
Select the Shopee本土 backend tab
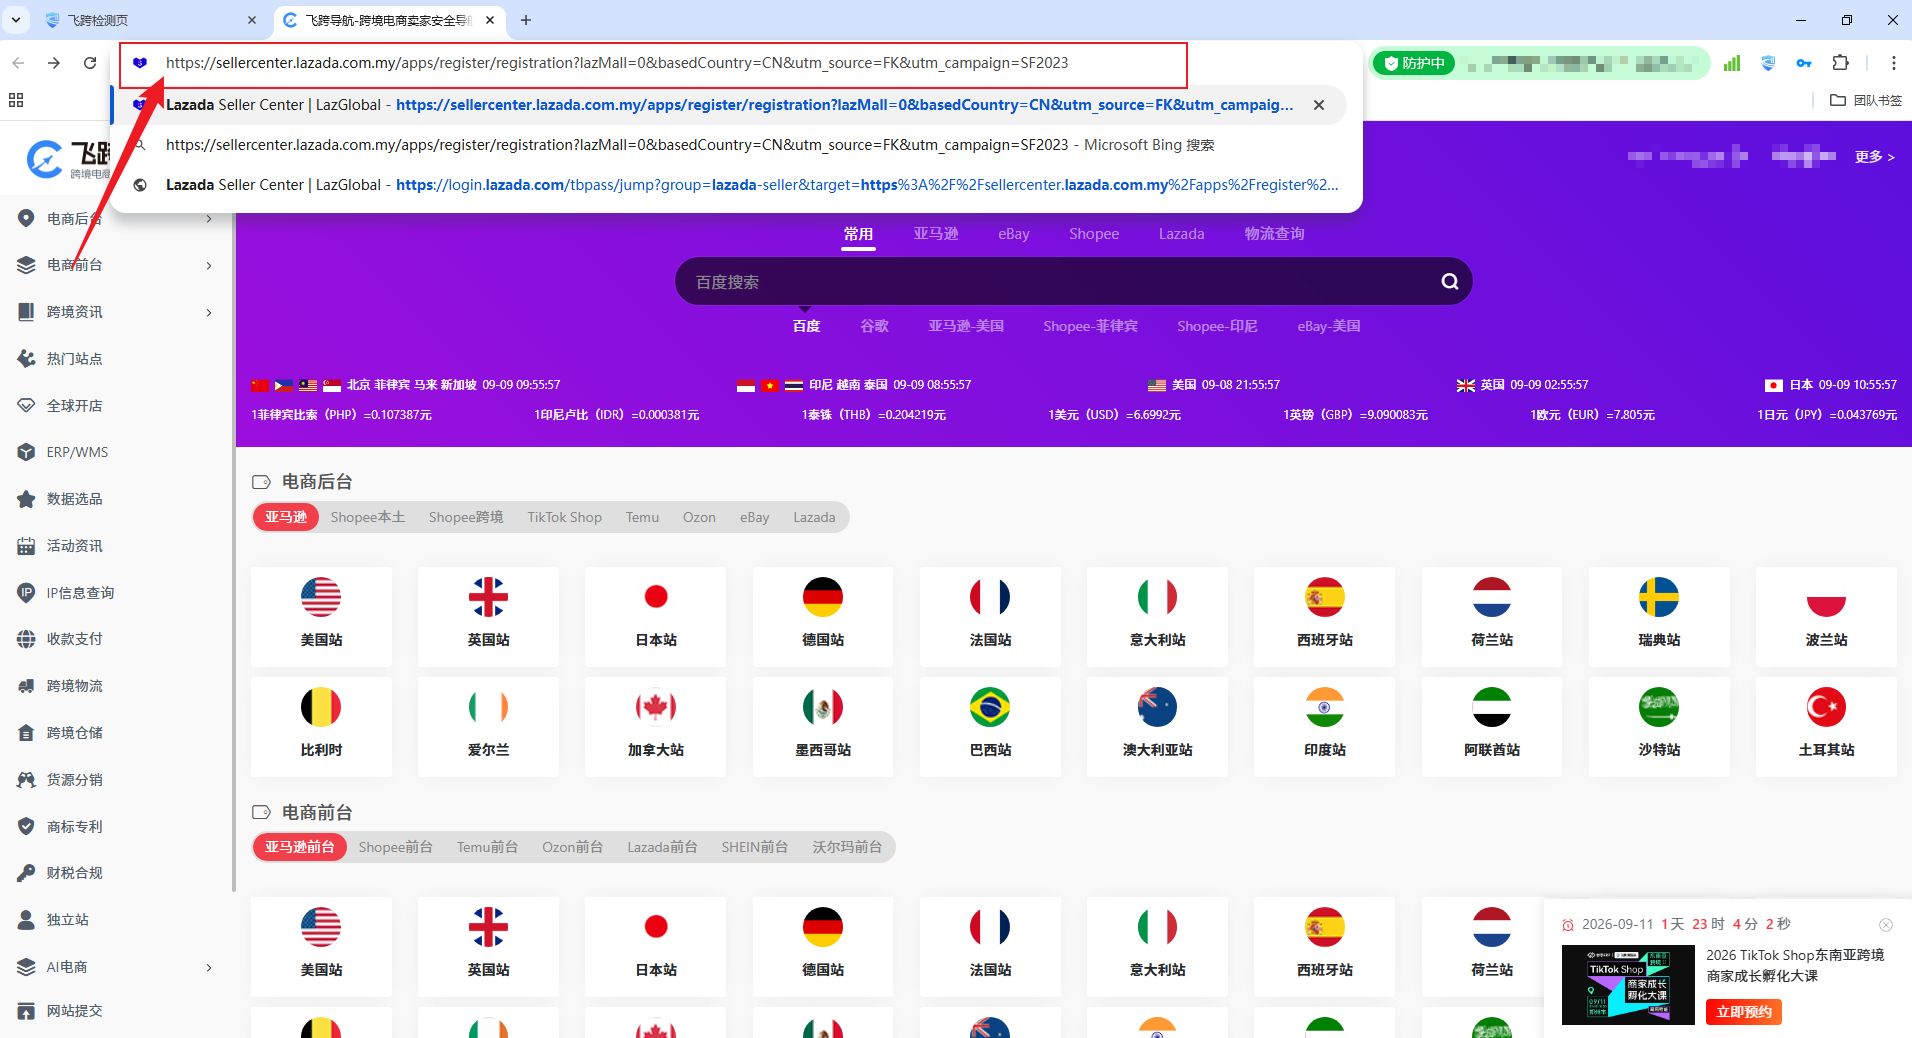coord(368,517)
